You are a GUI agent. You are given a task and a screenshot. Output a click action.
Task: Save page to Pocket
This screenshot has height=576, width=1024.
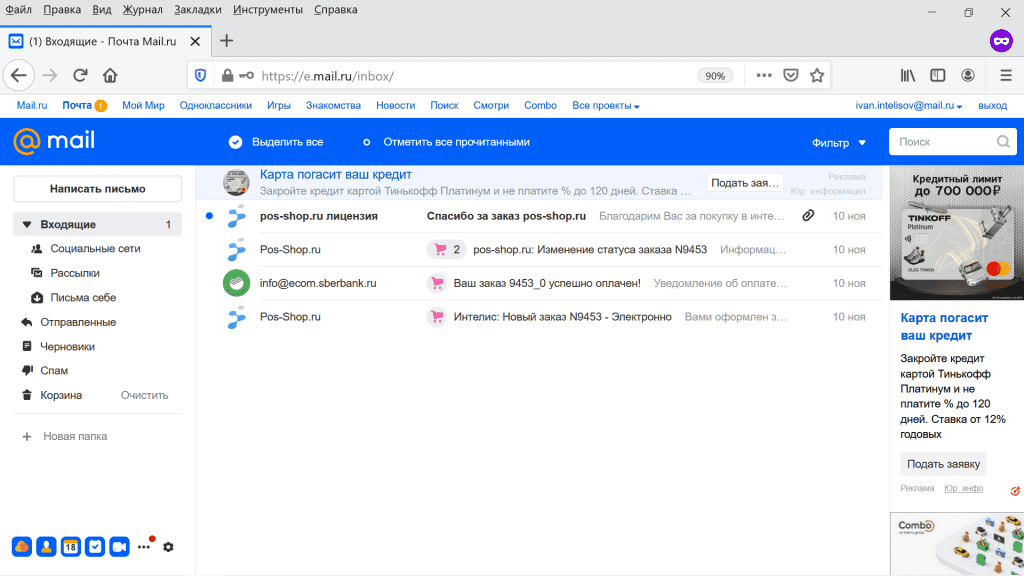click(790, 75)
